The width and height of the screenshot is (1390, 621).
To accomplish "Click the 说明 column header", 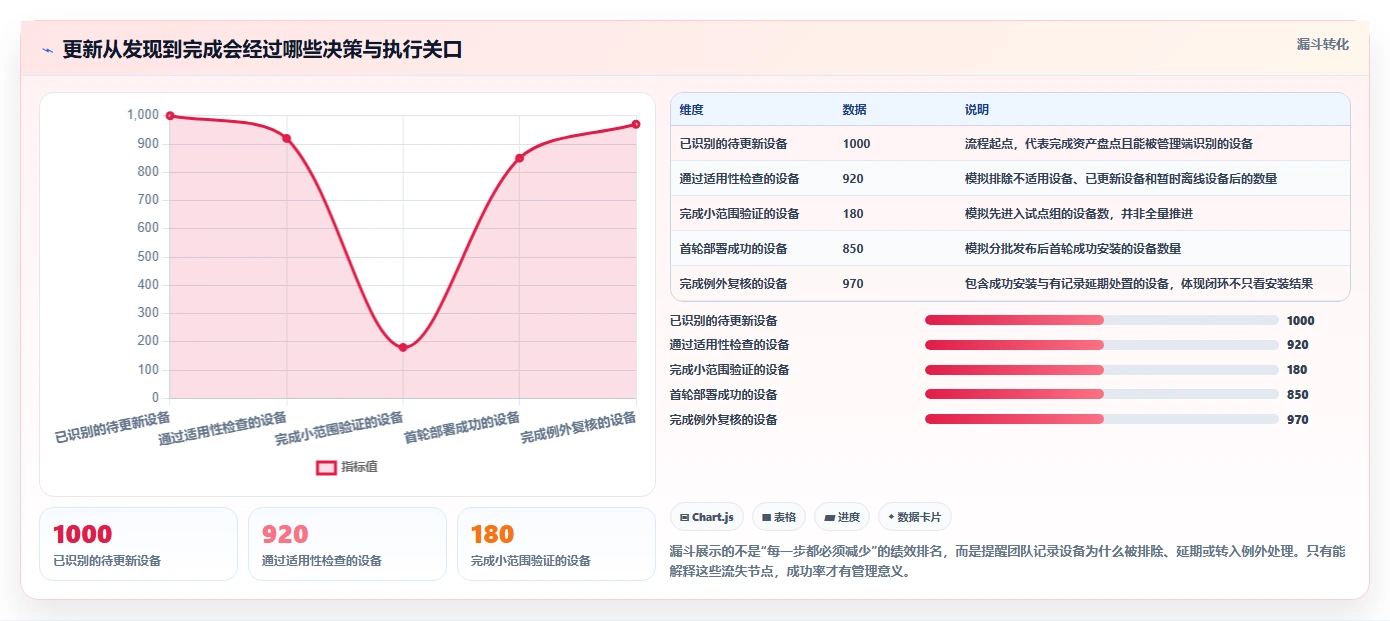I will point(976,110).
